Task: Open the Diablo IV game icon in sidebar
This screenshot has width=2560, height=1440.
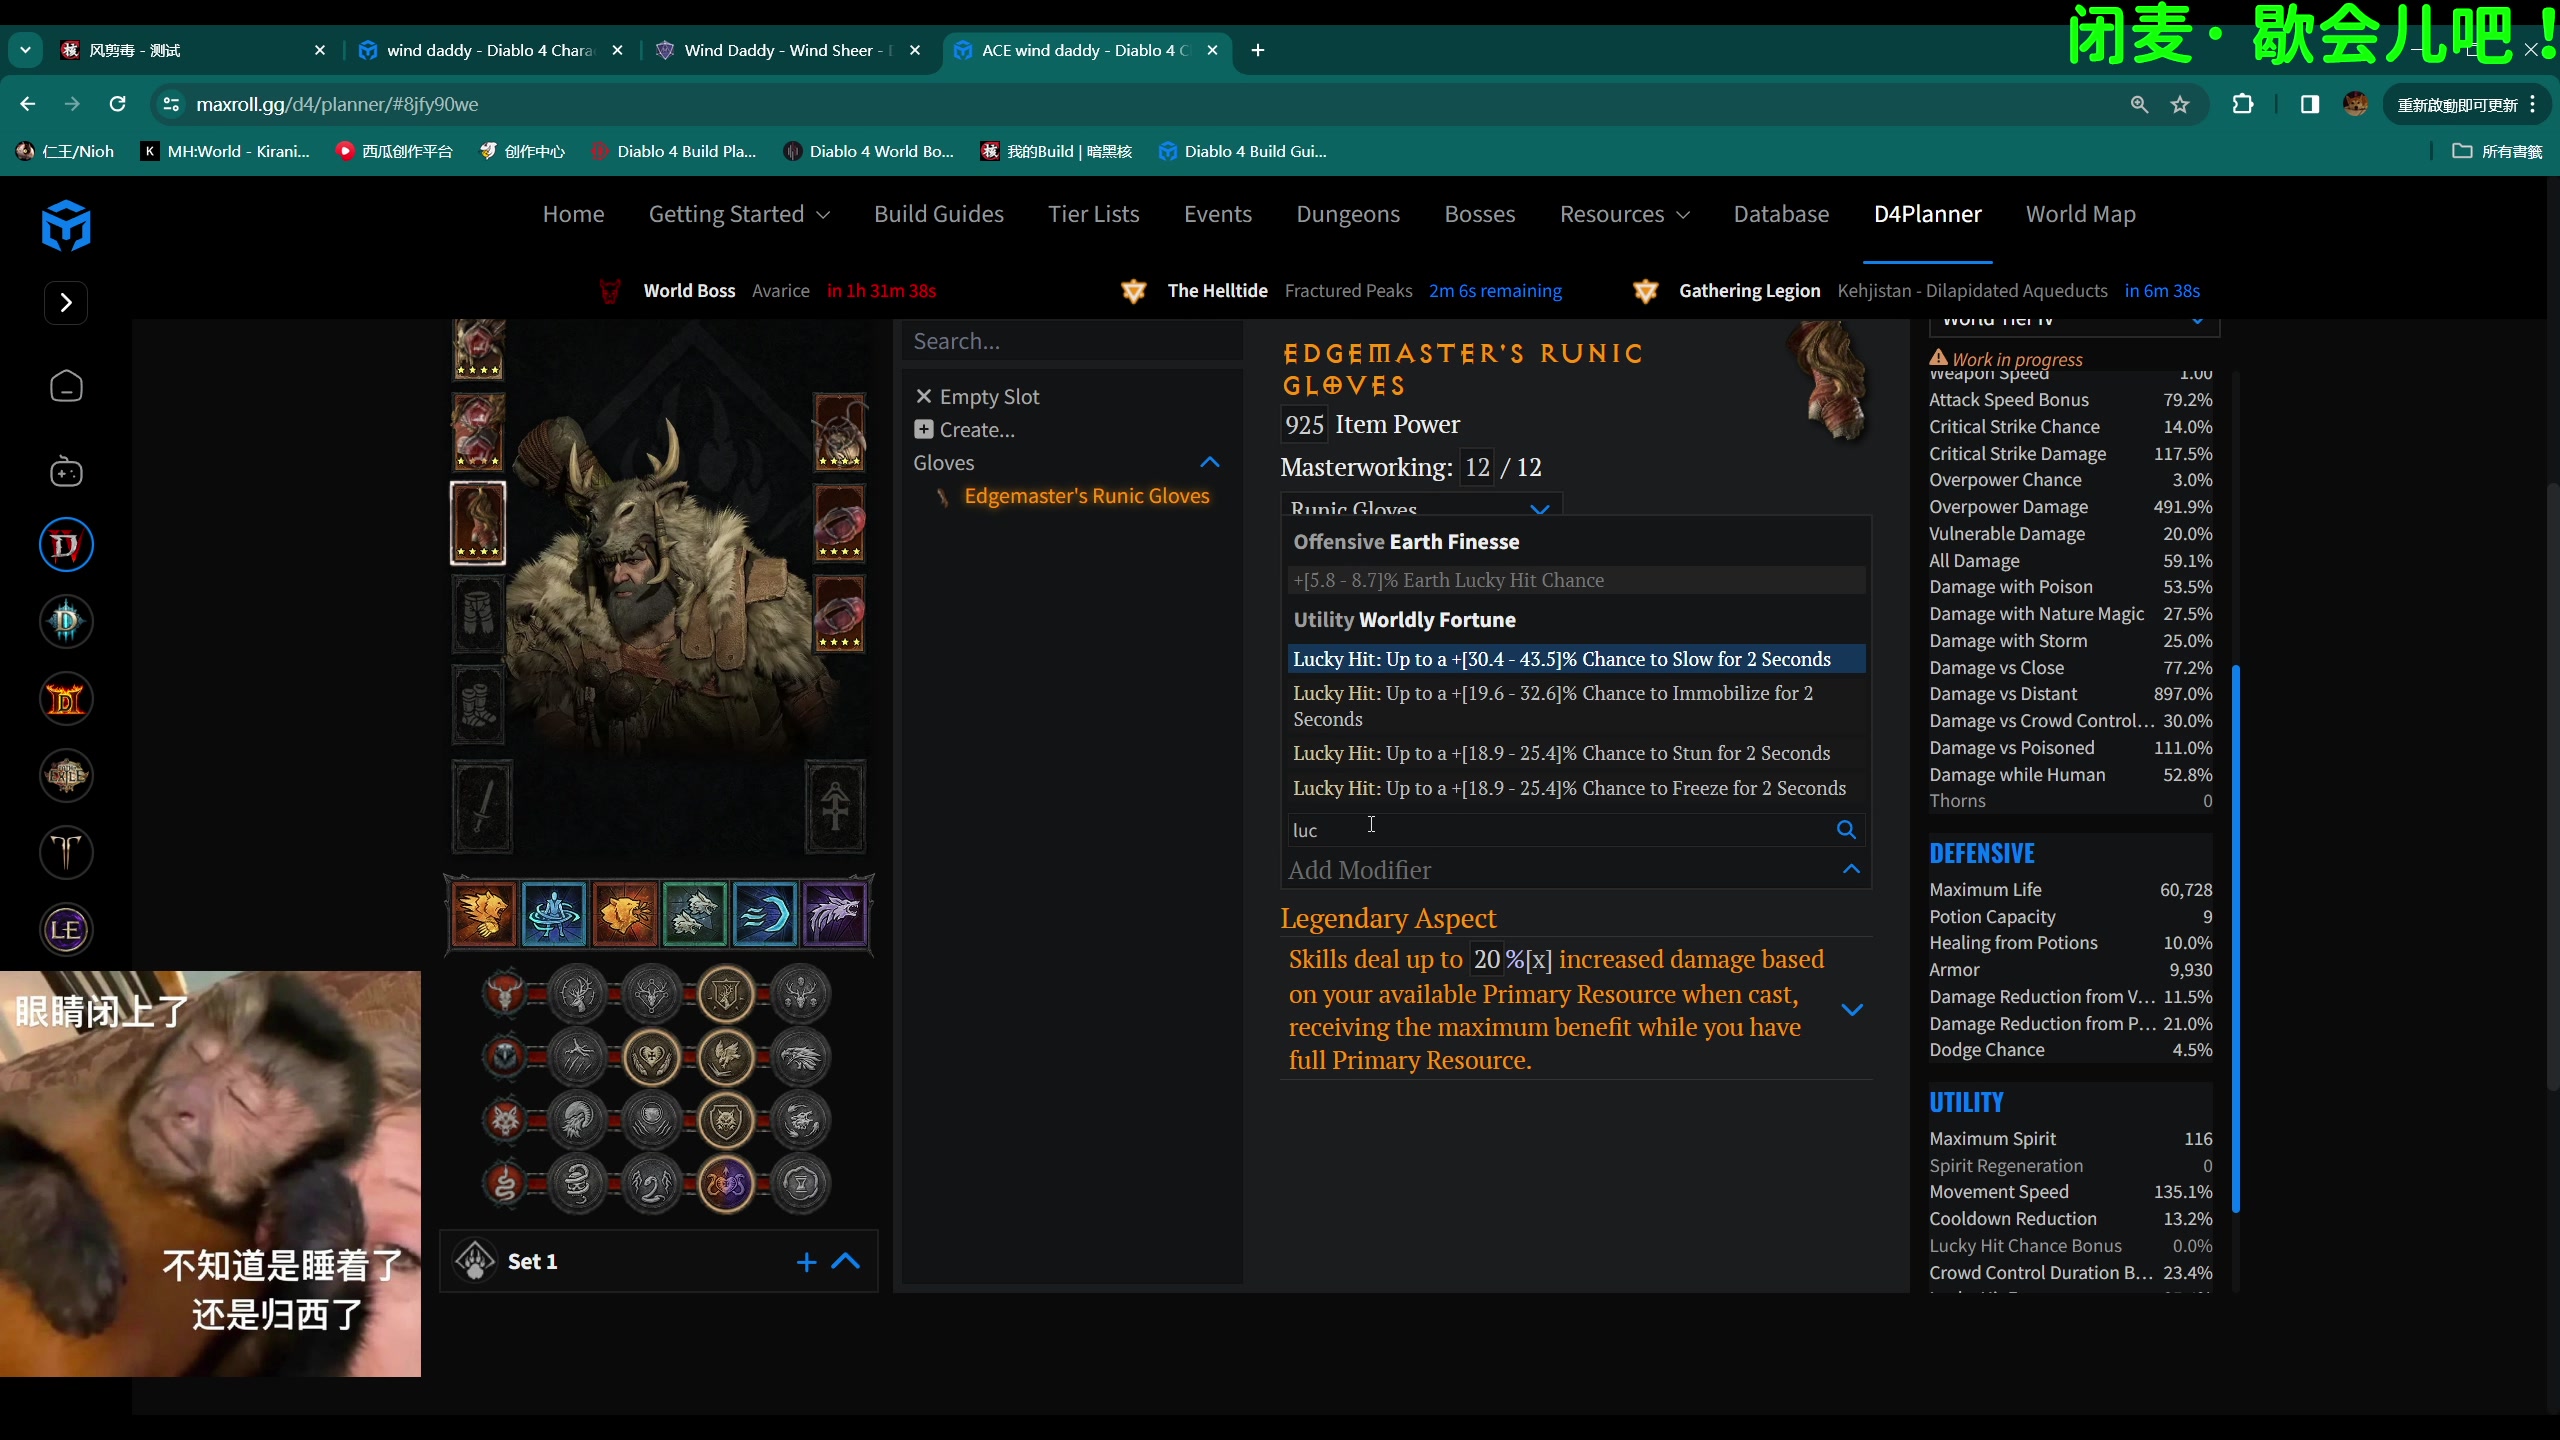Action: [66, 545]
